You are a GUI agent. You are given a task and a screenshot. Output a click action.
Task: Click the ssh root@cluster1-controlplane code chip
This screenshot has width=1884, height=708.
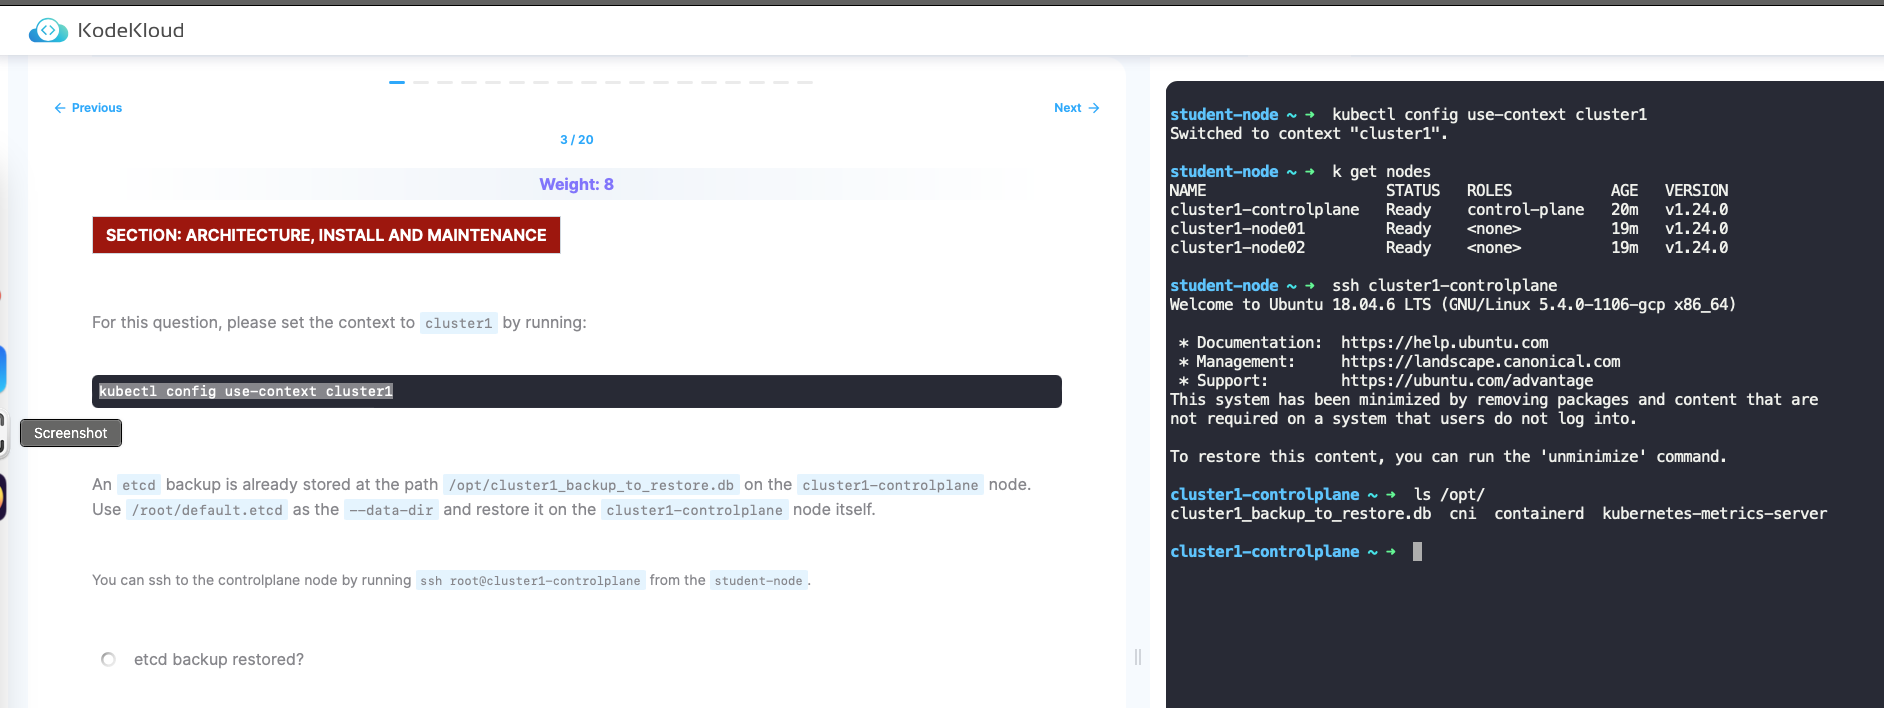coord(530,581)
